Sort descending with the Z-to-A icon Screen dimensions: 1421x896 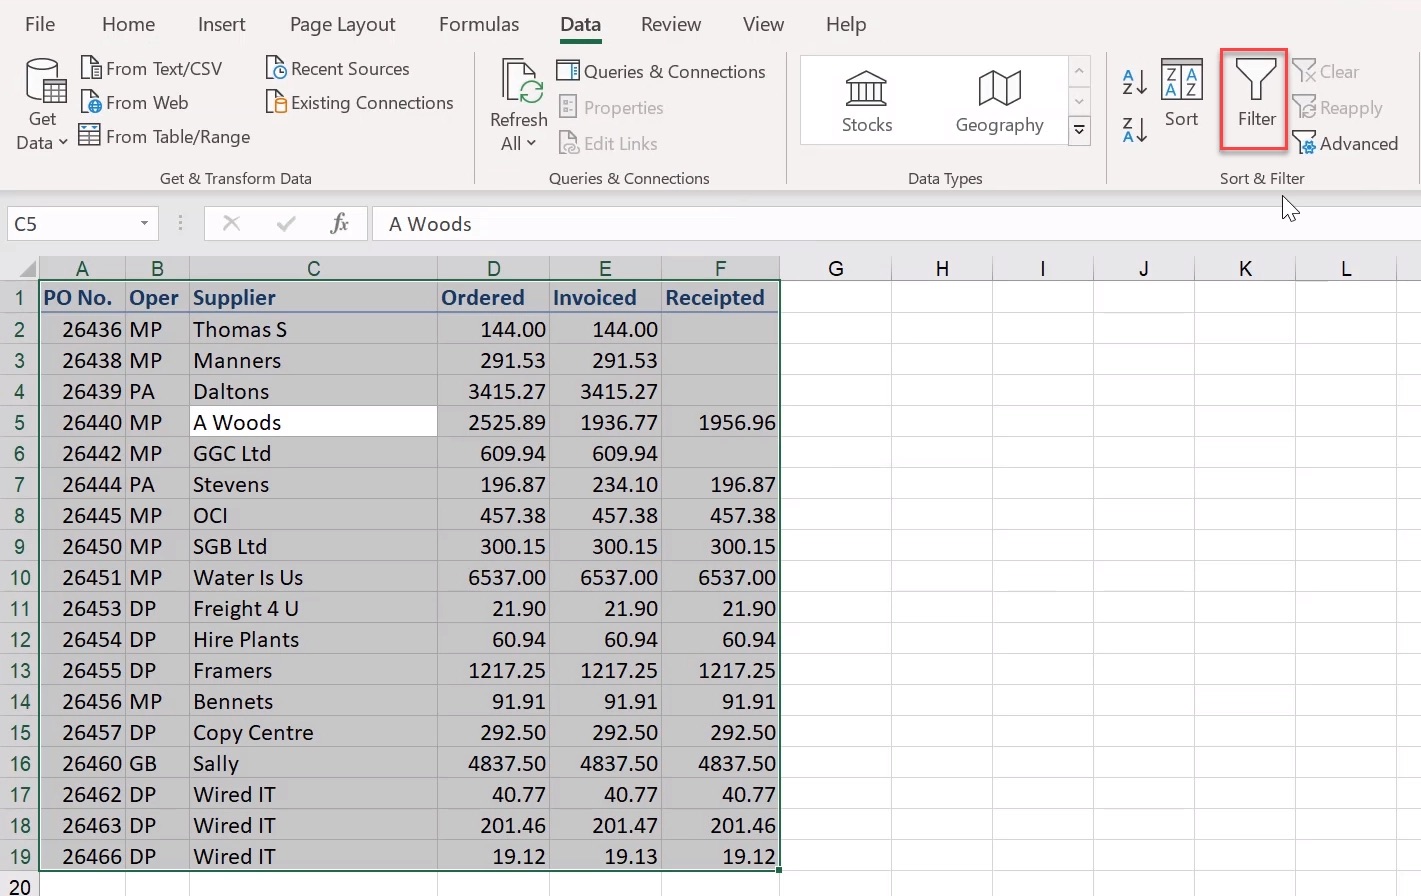pos(1134,130)
